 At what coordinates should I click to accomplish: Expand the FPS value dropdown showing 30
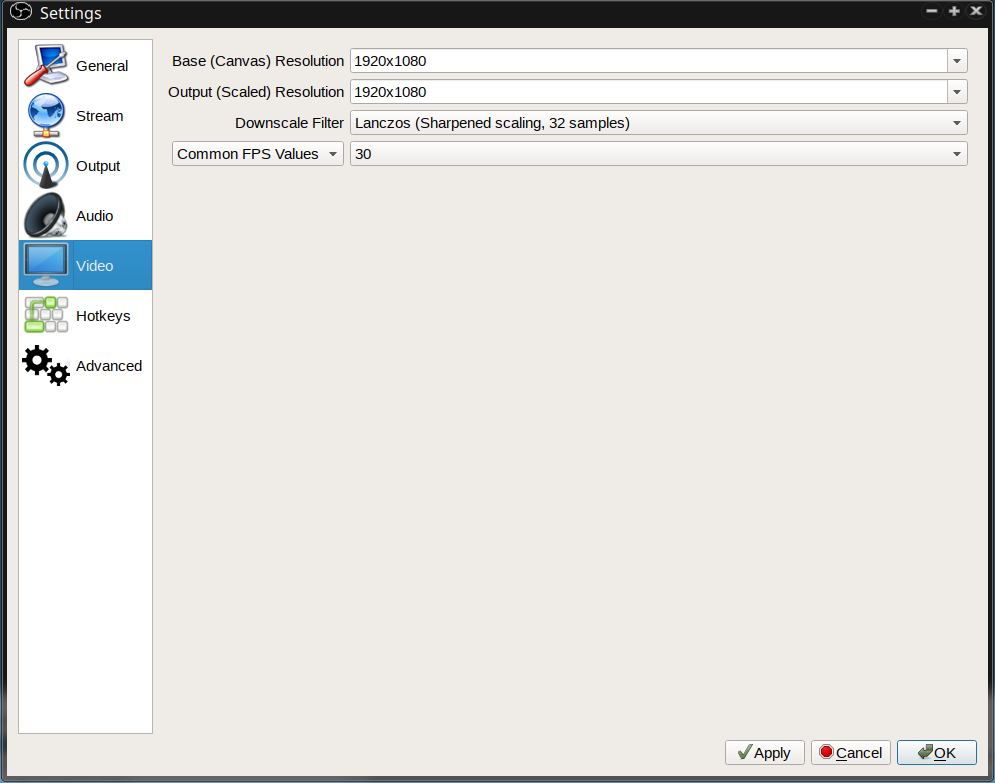click(658, 154)
